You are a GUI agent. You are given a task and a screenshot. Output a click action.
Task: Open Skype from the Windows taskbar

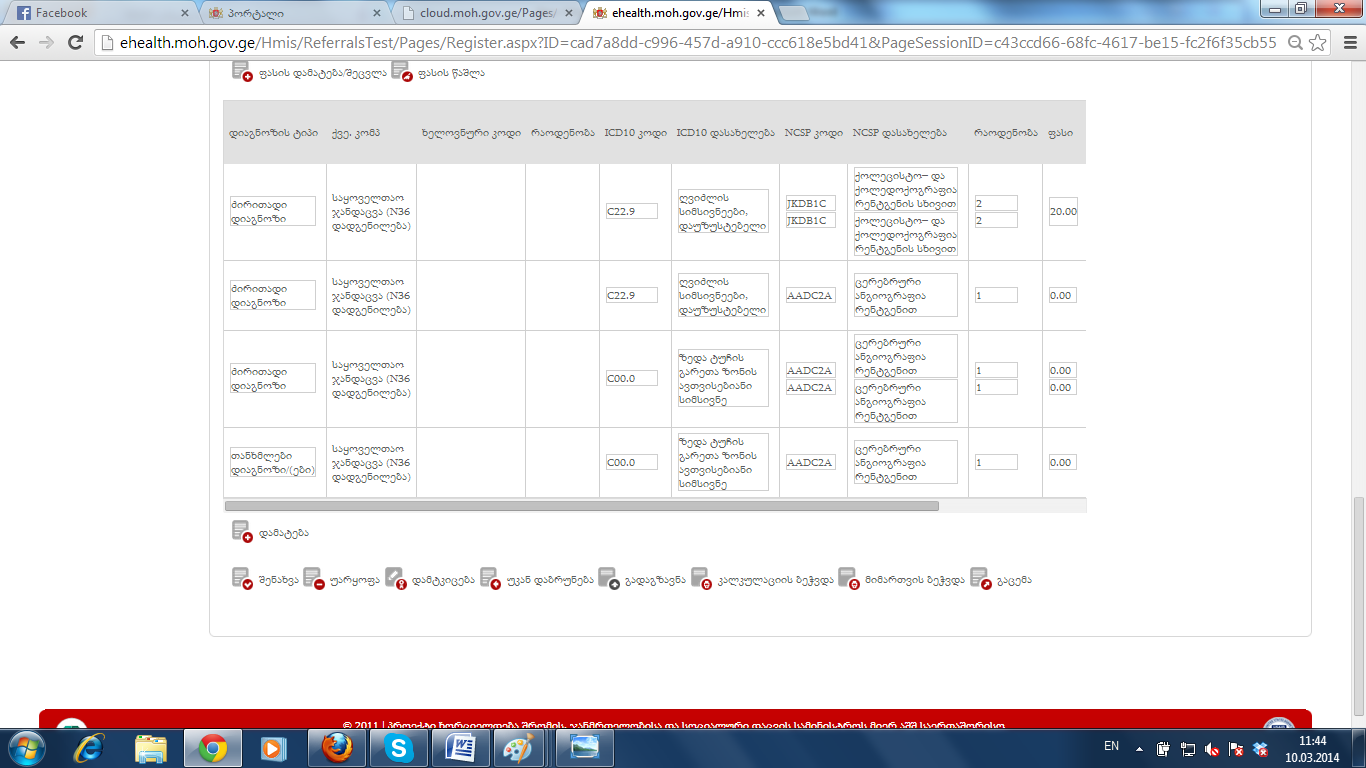[399, 747]
